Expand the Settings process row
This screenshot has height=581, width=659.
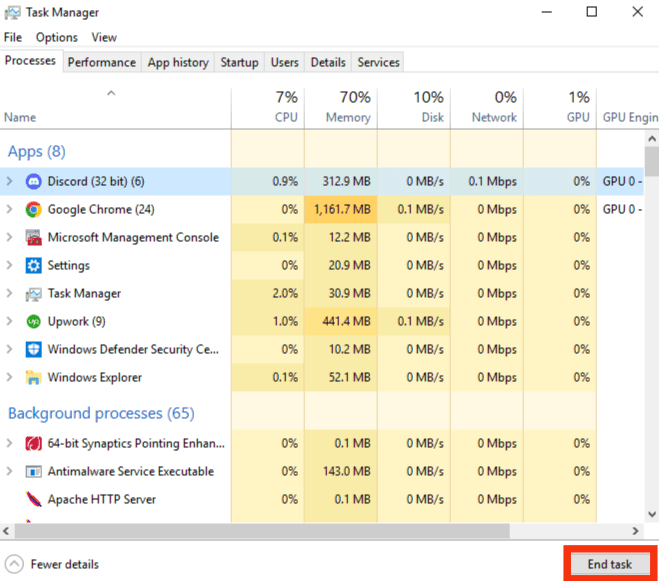(x=9, y=265)
